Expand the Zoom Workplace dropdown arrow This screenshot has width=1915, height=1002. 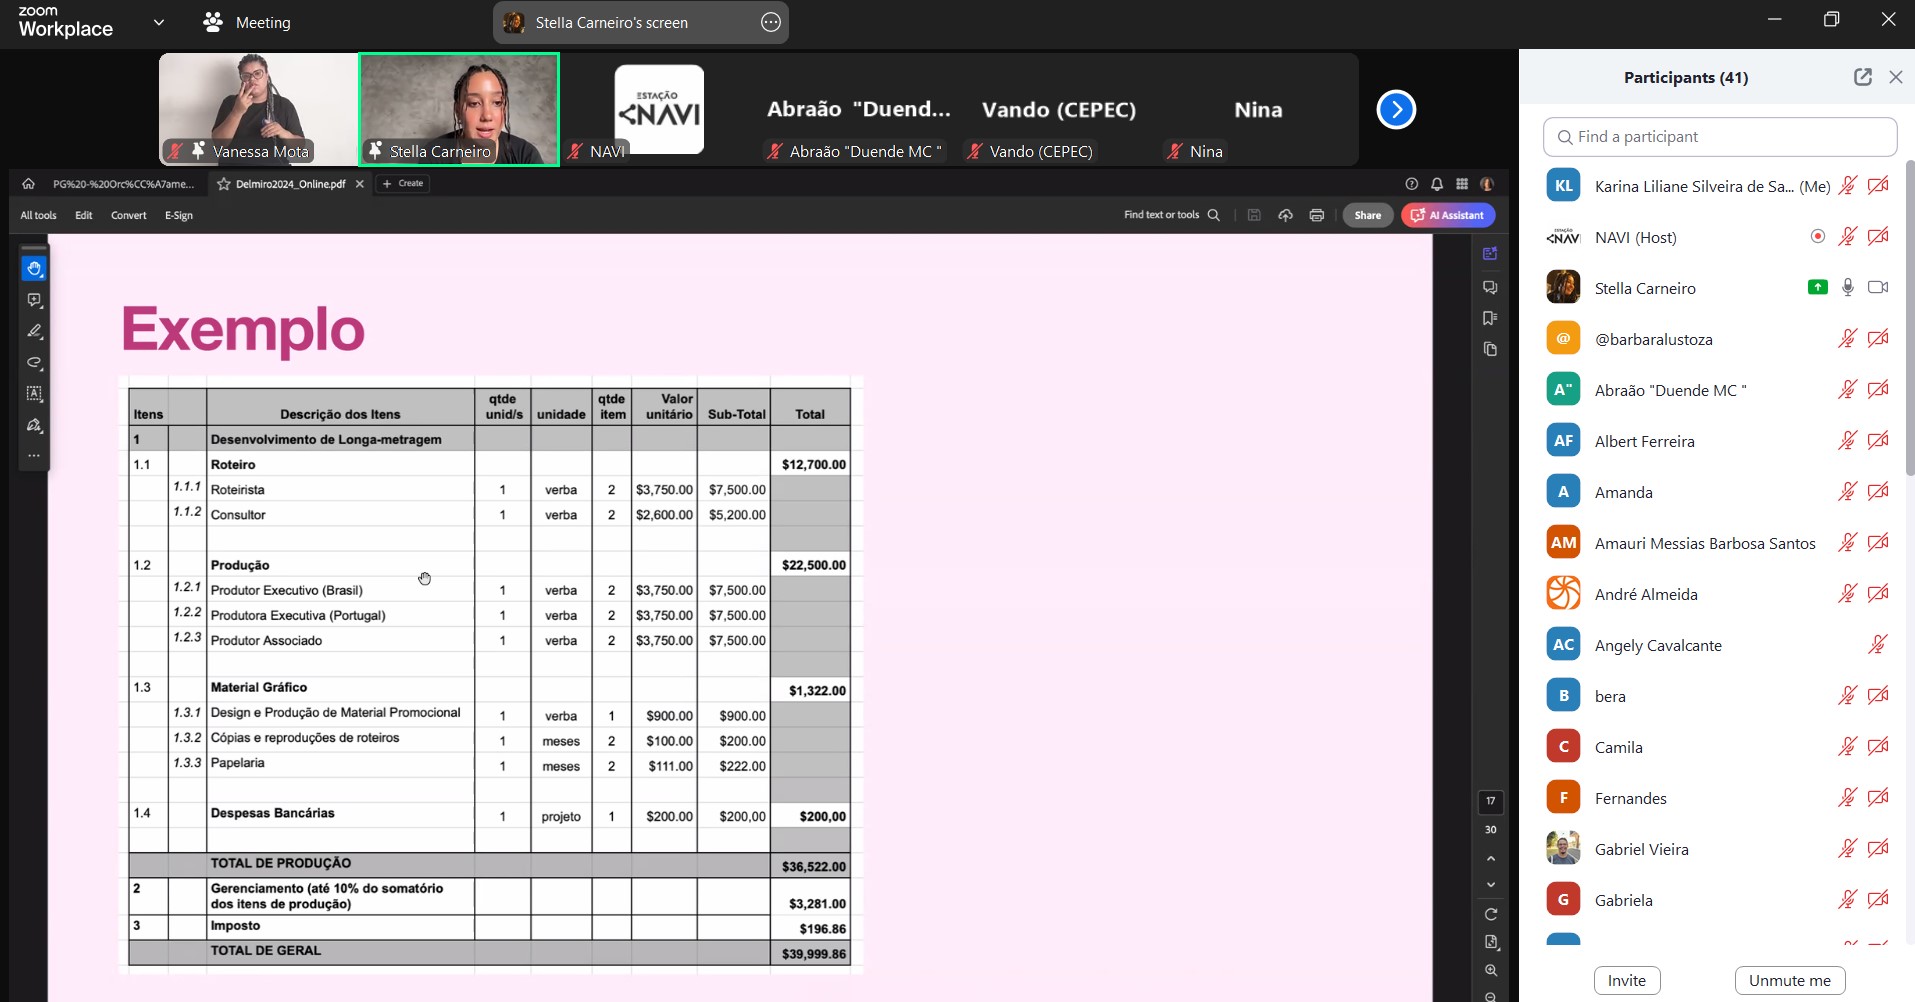pyautogui.click(x=158, y=22)
